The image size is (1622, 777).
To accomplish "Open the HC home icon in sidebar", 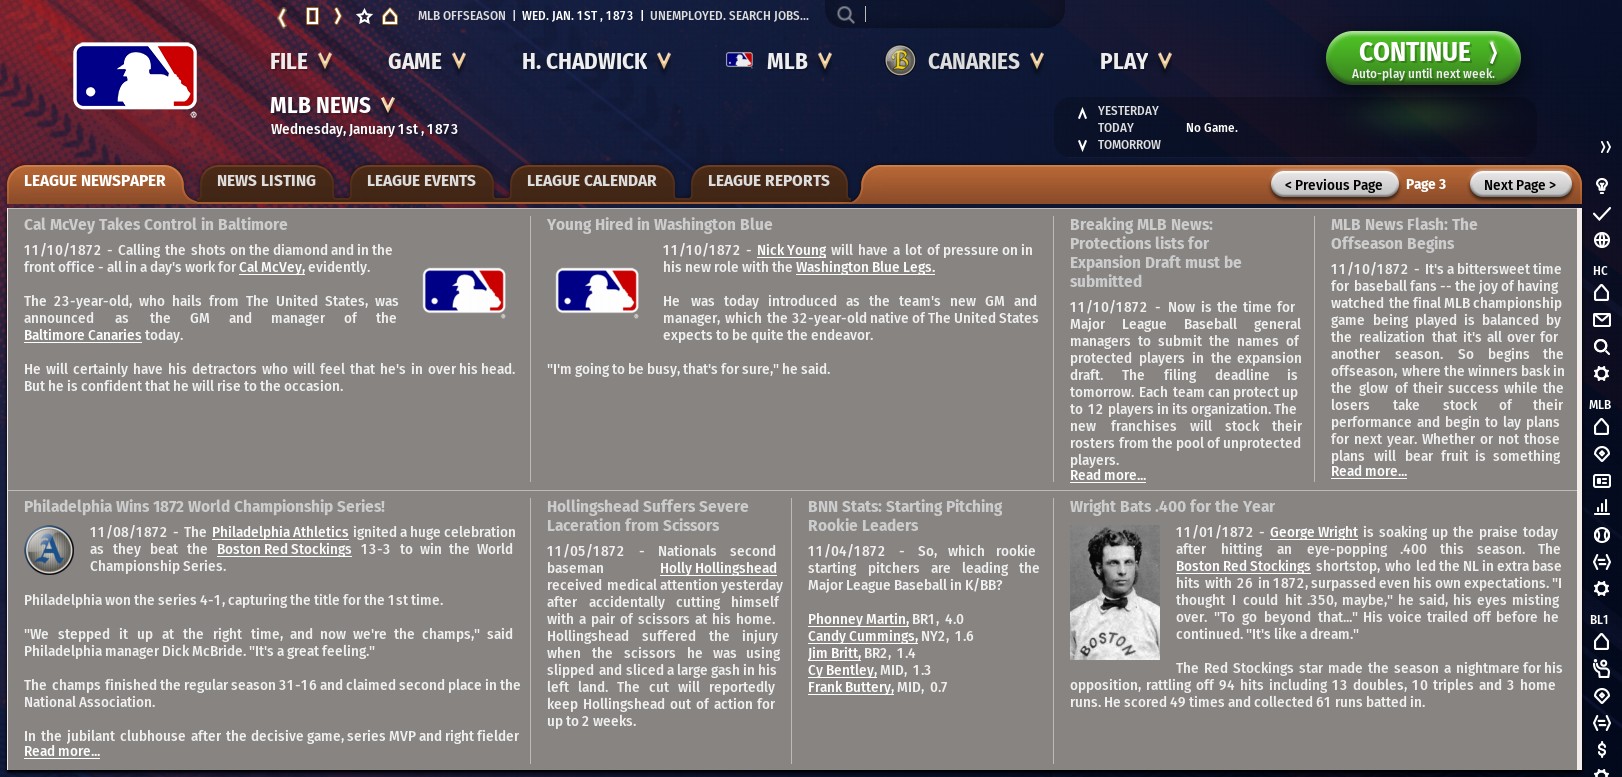I will pyautogui.click(x=1601, y=293).
